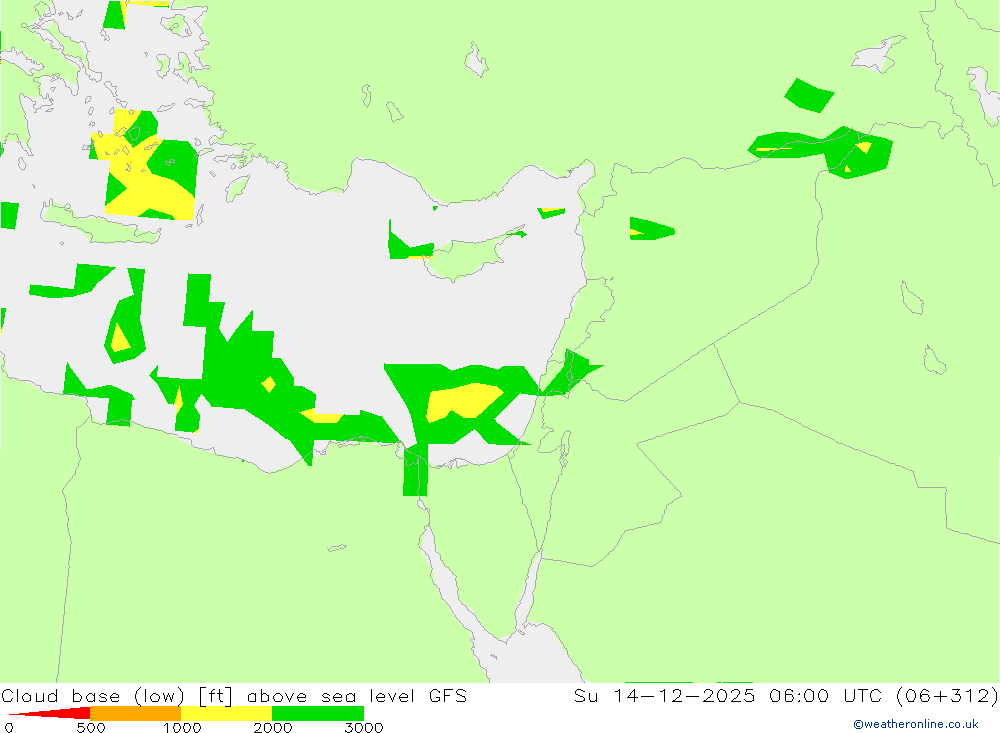Click the legend value 3000
Image resolution: width=1000 pixels, height=733 pixels.
point(364,727)
